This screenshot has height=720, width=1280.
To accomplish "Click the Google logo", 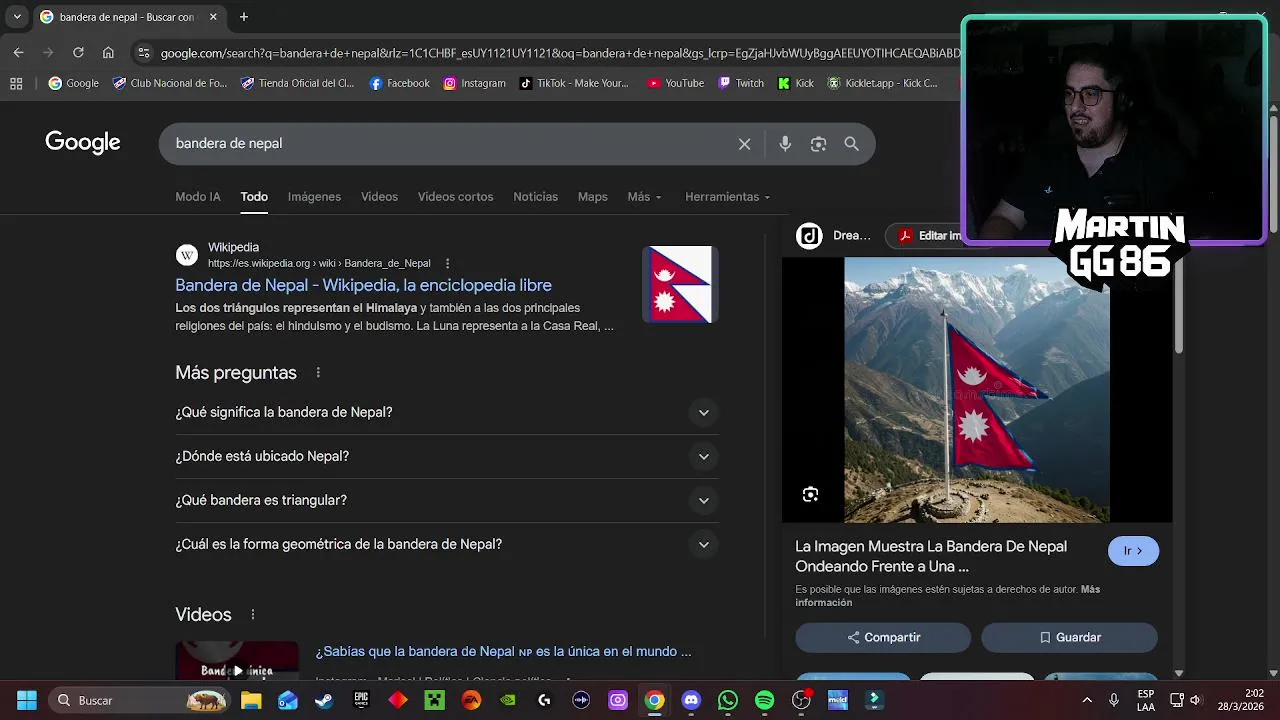I will [x=83, y=143].
